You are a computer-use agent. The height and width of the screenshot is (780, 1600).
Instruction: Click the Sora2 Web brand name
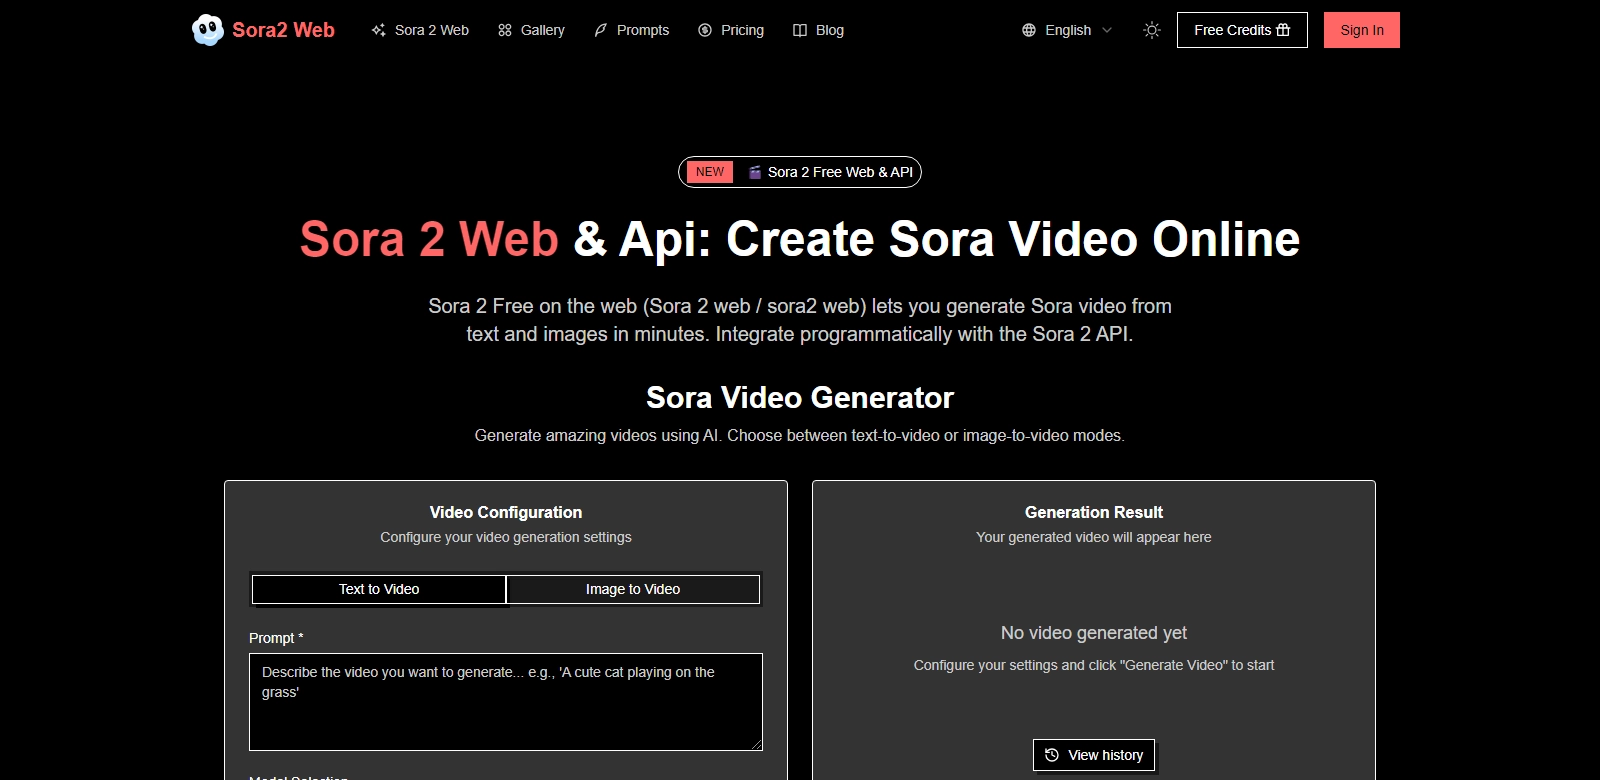283,30
